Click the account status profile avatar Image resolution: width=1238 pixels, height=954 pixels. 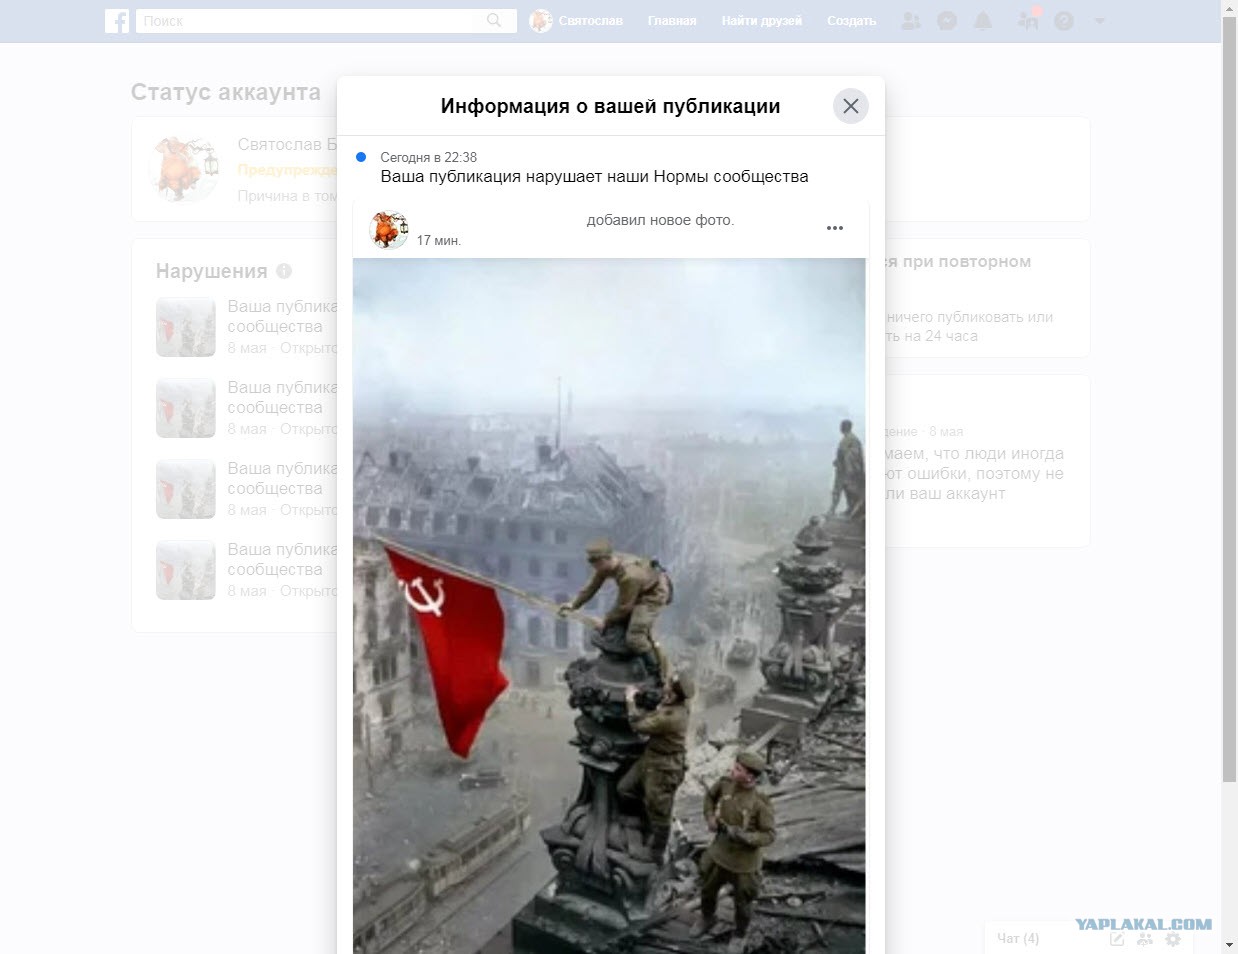coord(184,168)
